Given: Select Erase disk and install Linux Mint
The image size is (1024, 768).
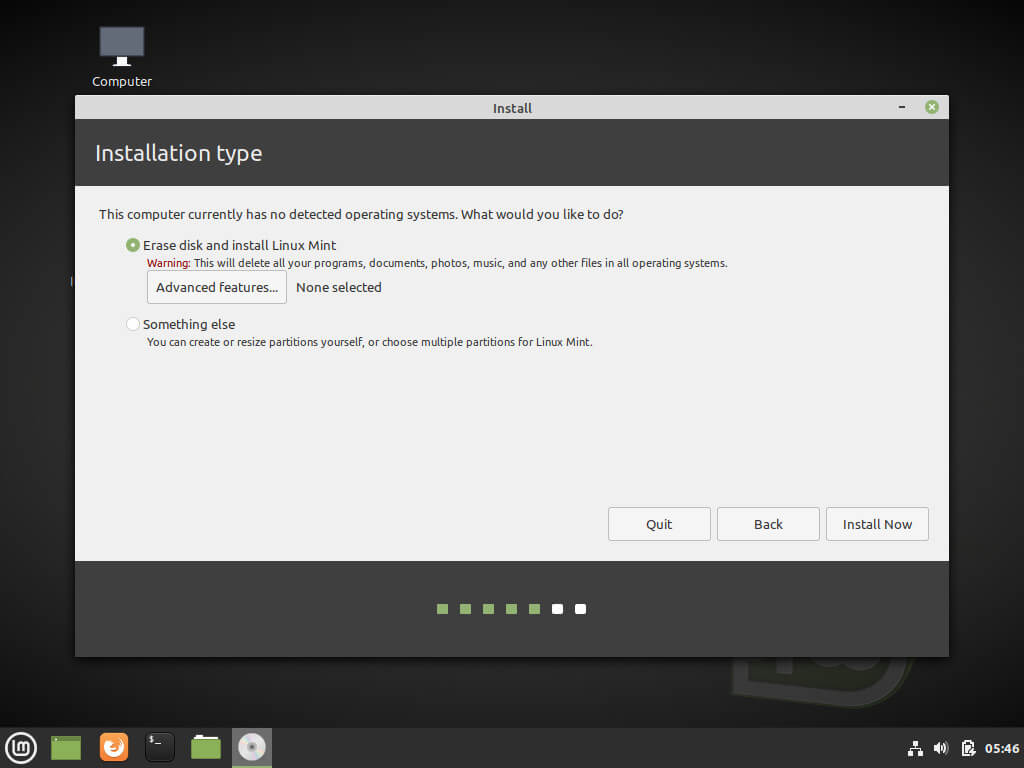Looking at the screenshot, I should click(x=133, y=245).
